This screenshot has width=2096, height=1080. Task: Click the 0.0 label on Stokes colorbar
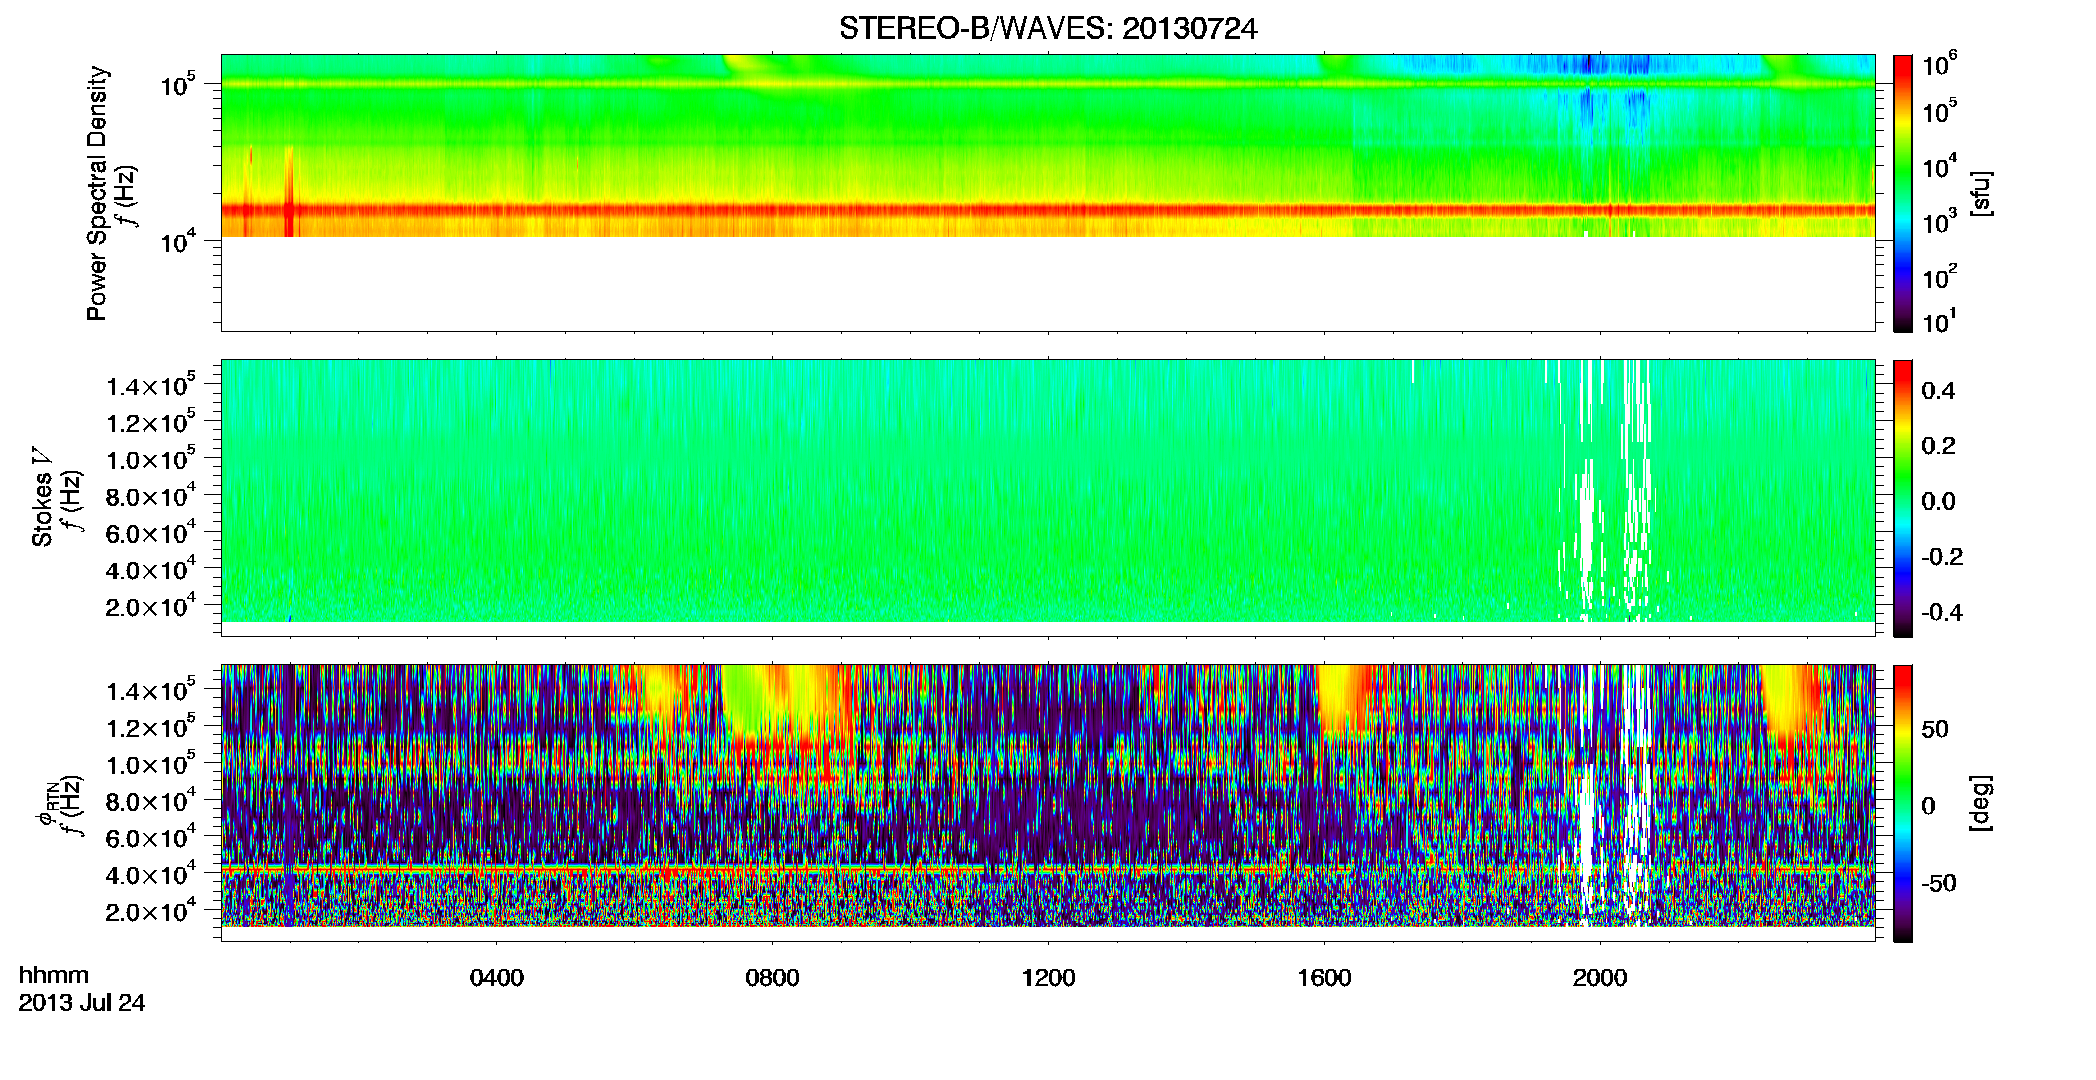(1938, 501)
